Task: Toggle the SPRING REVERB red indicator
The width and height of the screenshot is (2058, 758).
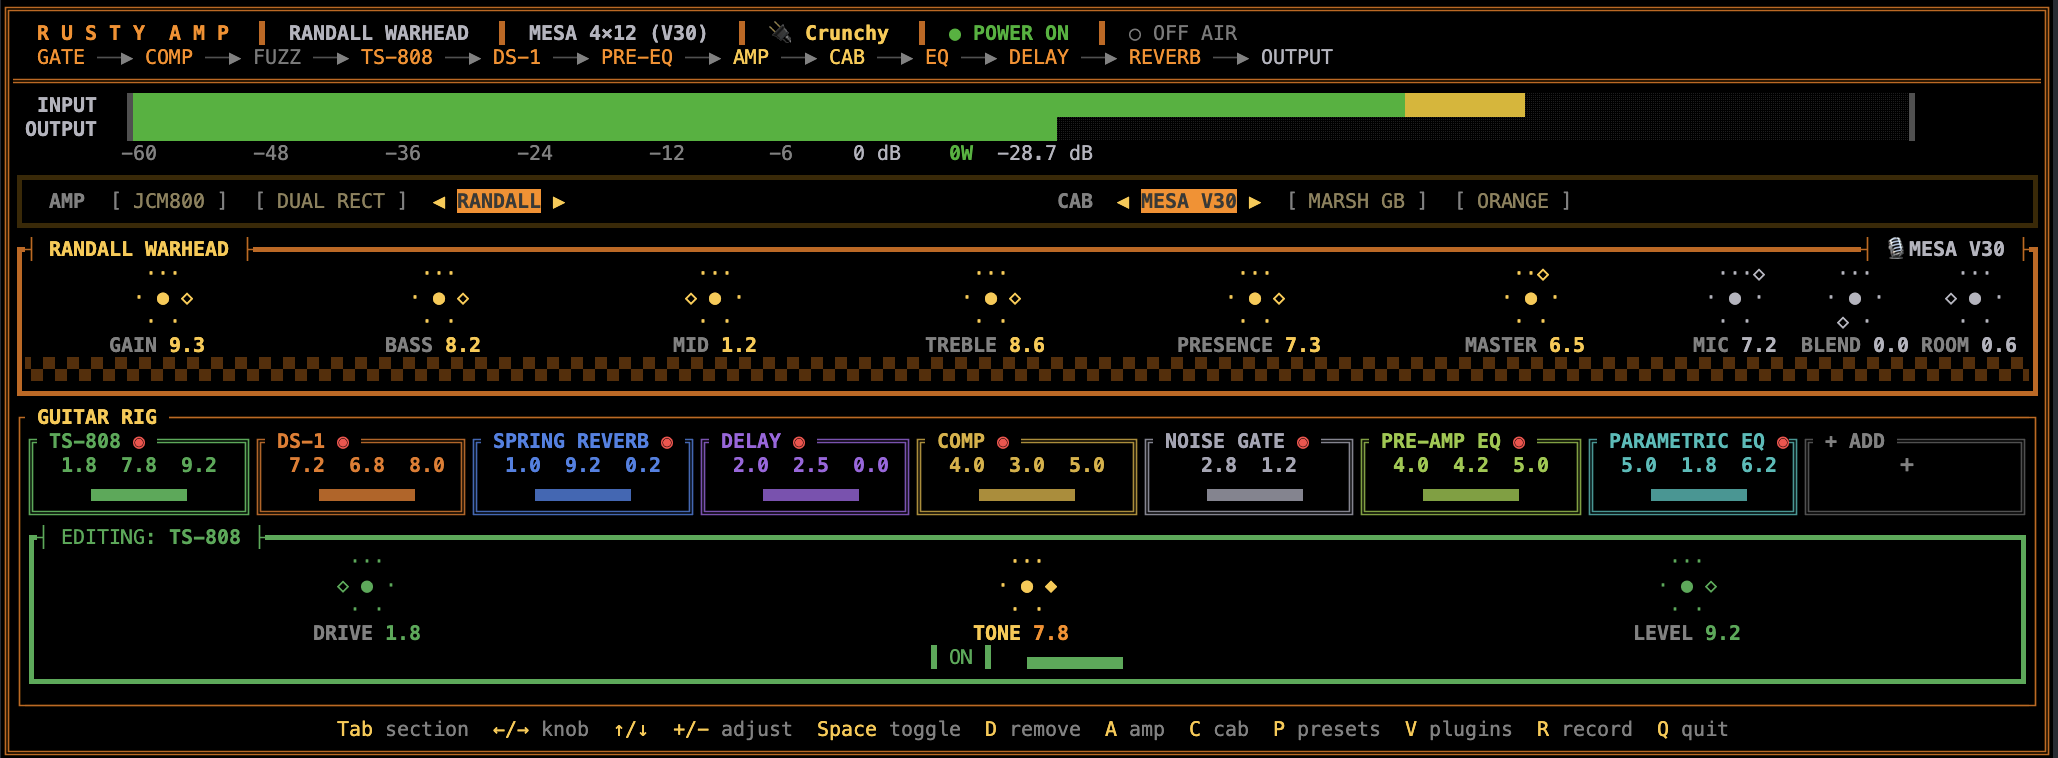Action: pos(667,442)
